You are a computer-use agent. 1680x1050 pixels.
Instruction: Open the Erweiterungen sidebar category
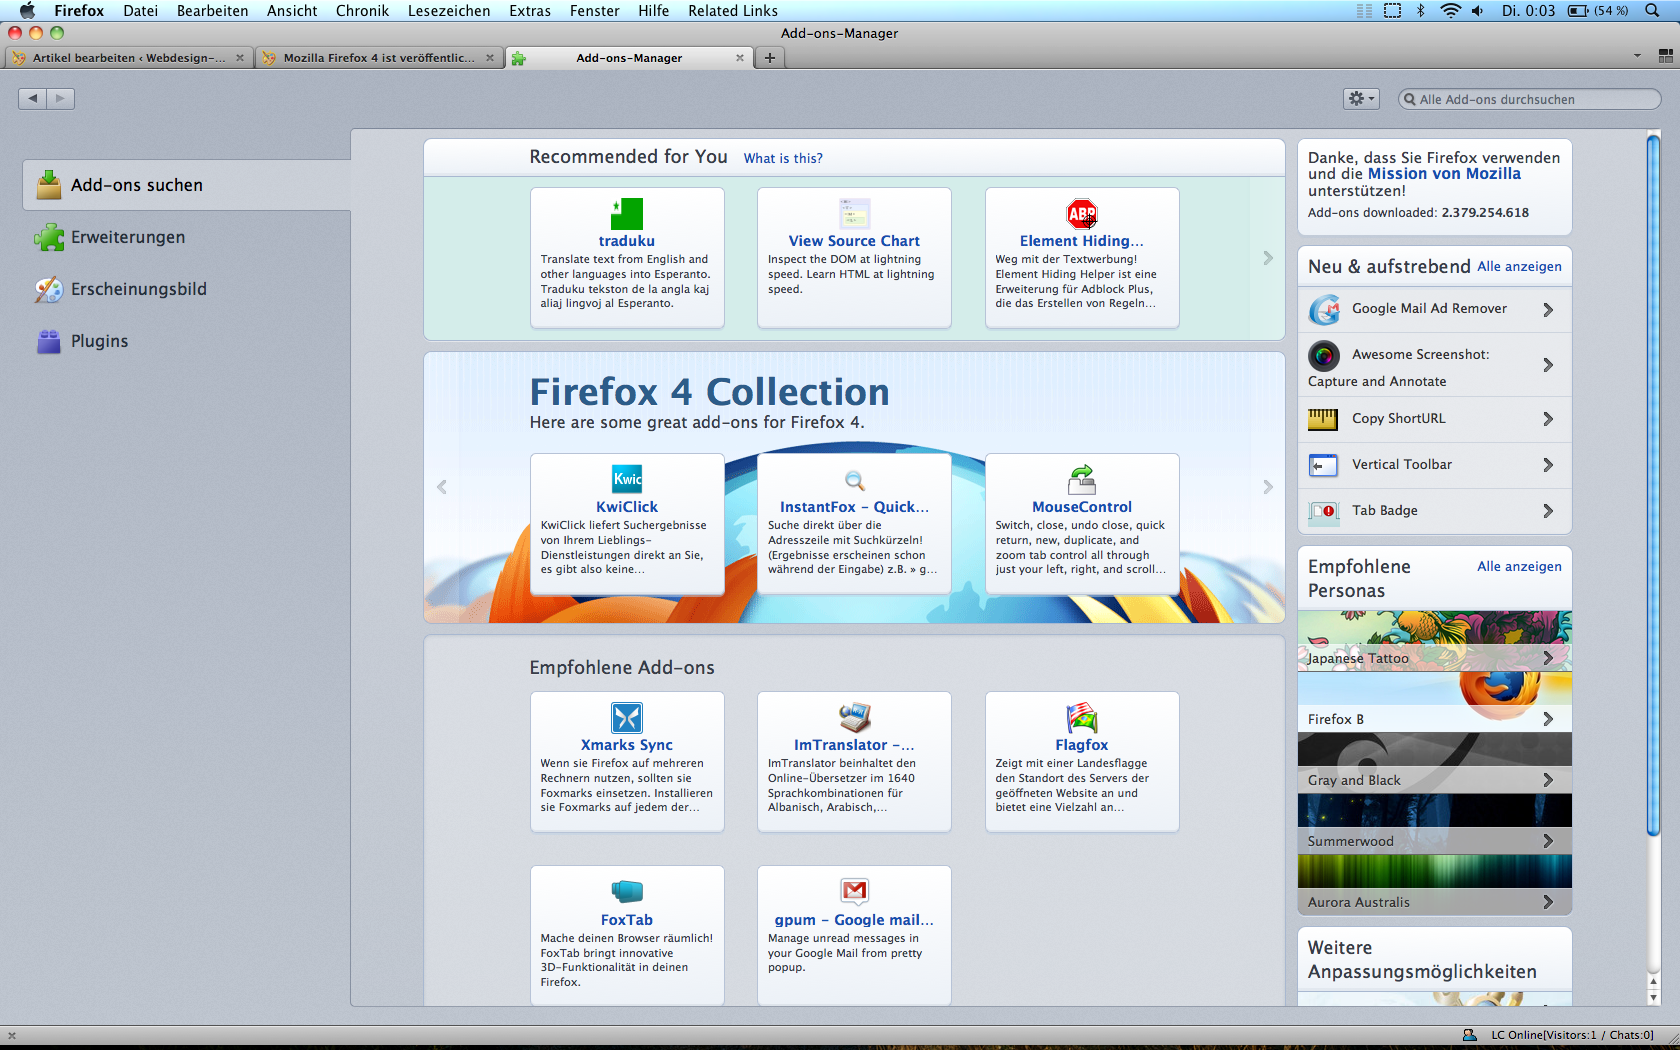(186, 237)
